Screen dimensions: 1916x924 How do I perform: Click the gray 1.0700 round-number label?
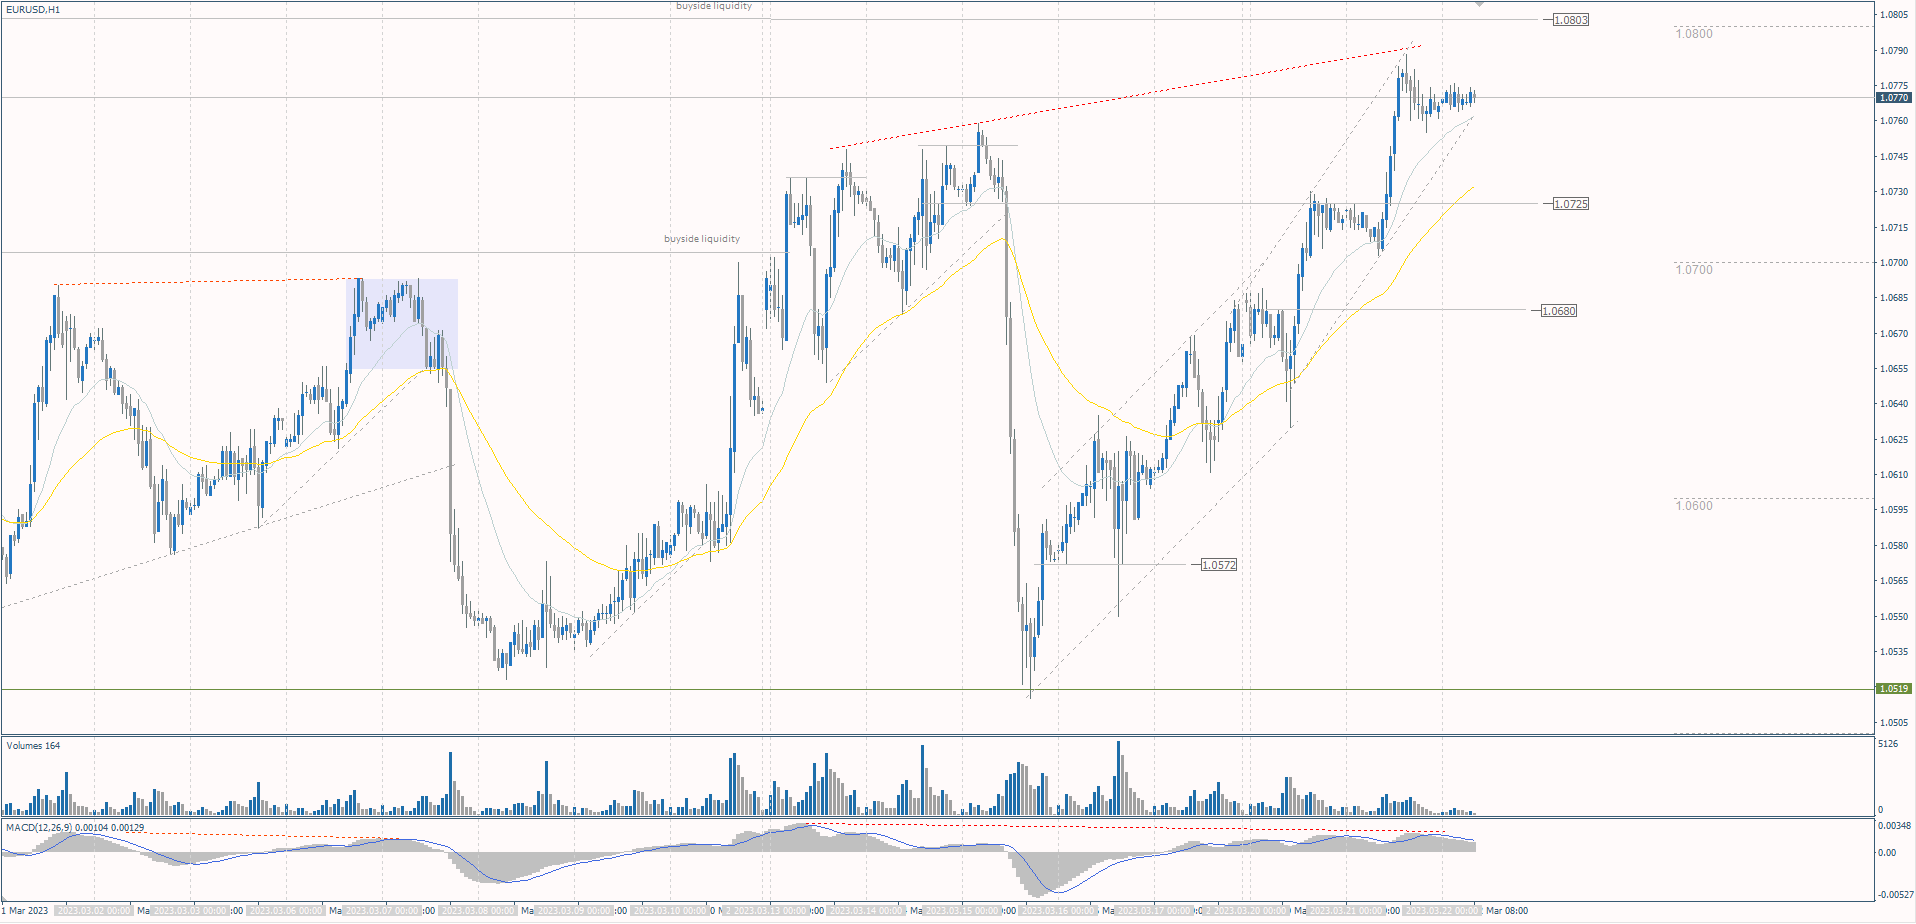click(x=1694, y=270)
